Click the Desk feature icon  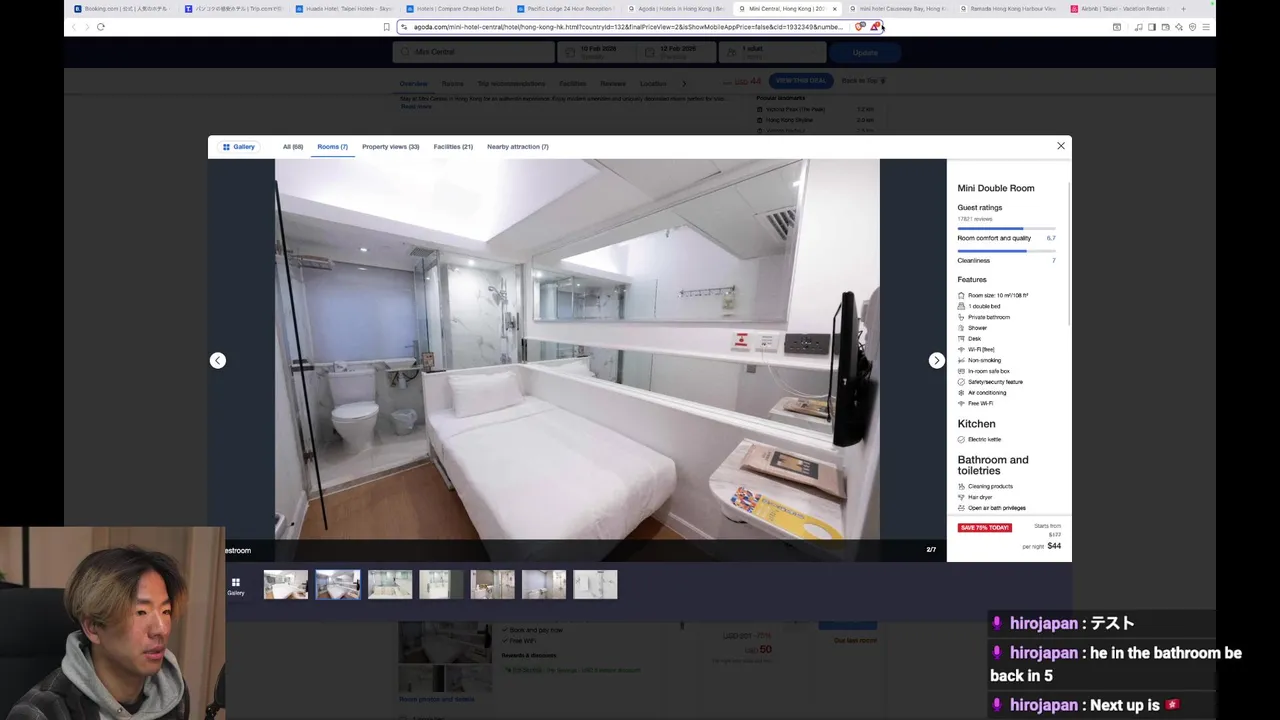961,339
